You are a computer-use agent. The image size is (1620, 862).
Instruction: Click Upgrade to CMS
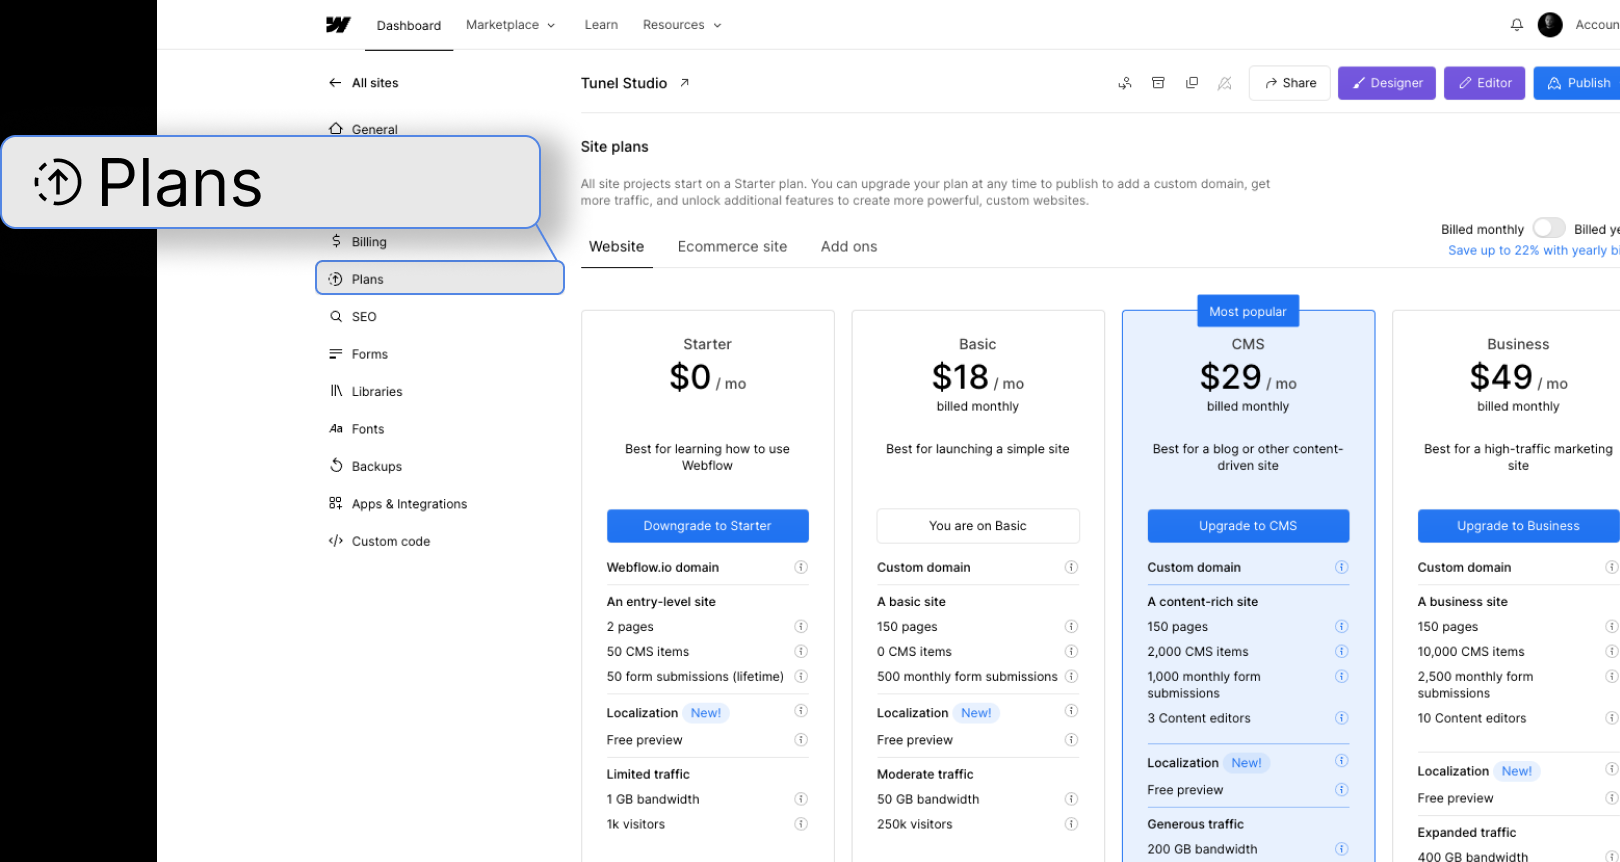pyautogui.click(x=1248, y=526)
